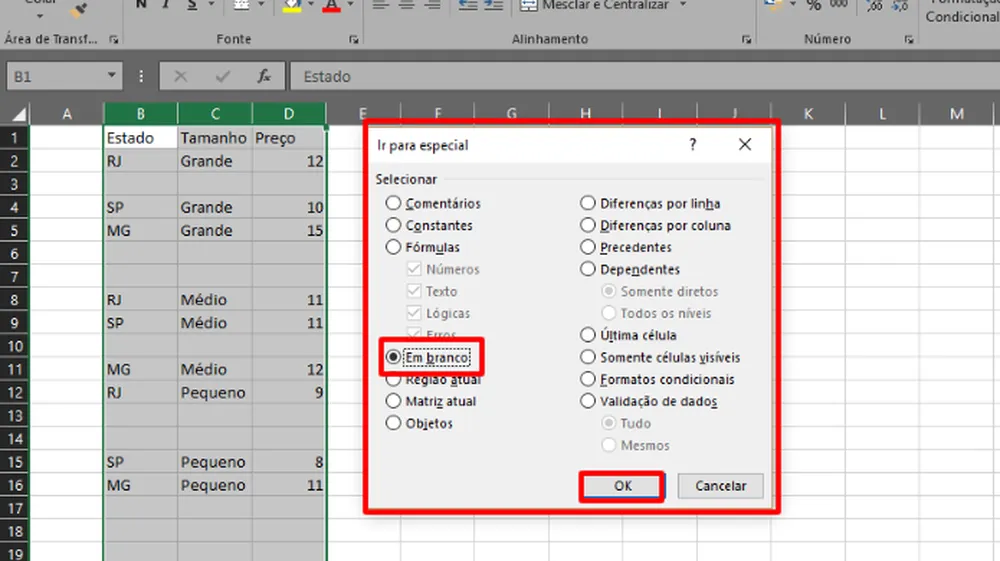Open Fonte group dialog launcher
Viewport: 1000px width, 561px height.
click(353, 40)
